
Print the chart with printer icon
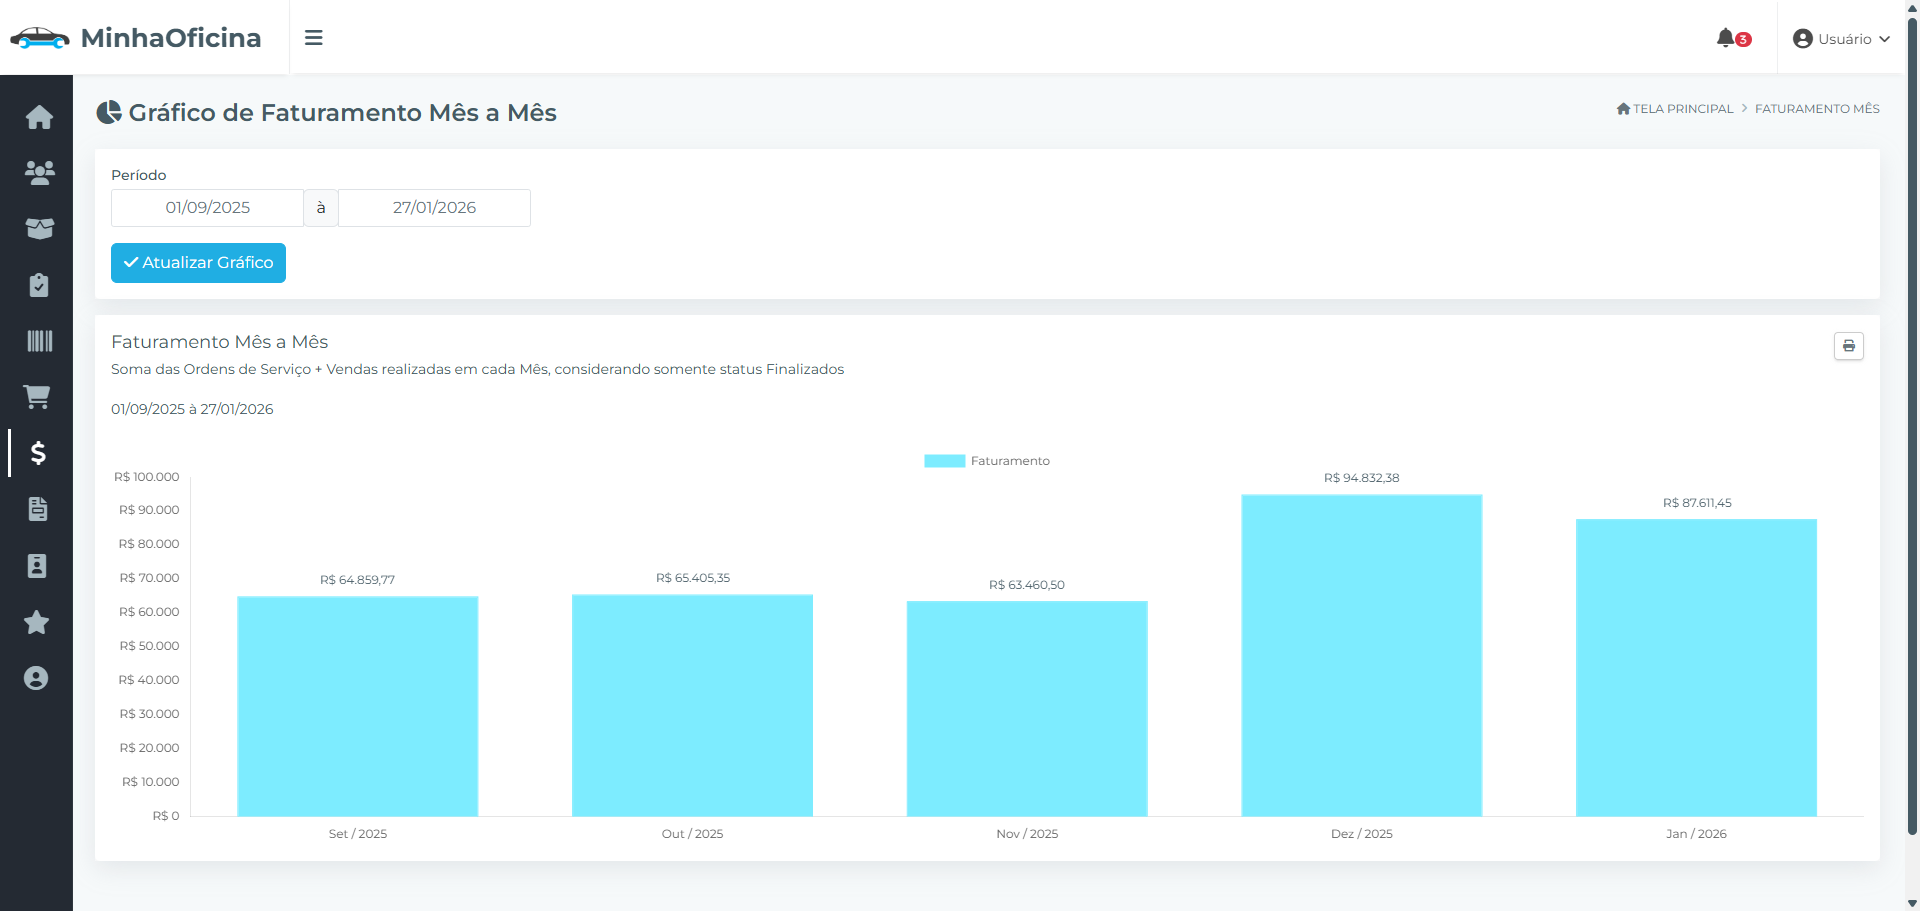pos(1848,346)
